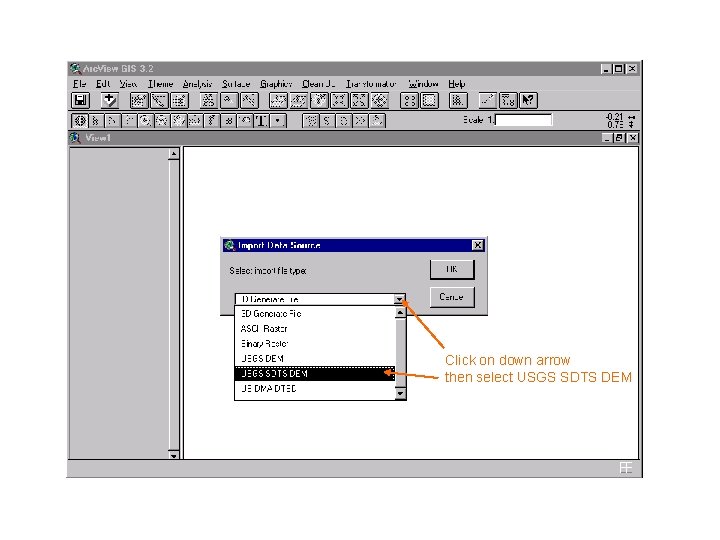Select the Zoom In magnifier tool
The image size is (720, 540).
(146, 121)
